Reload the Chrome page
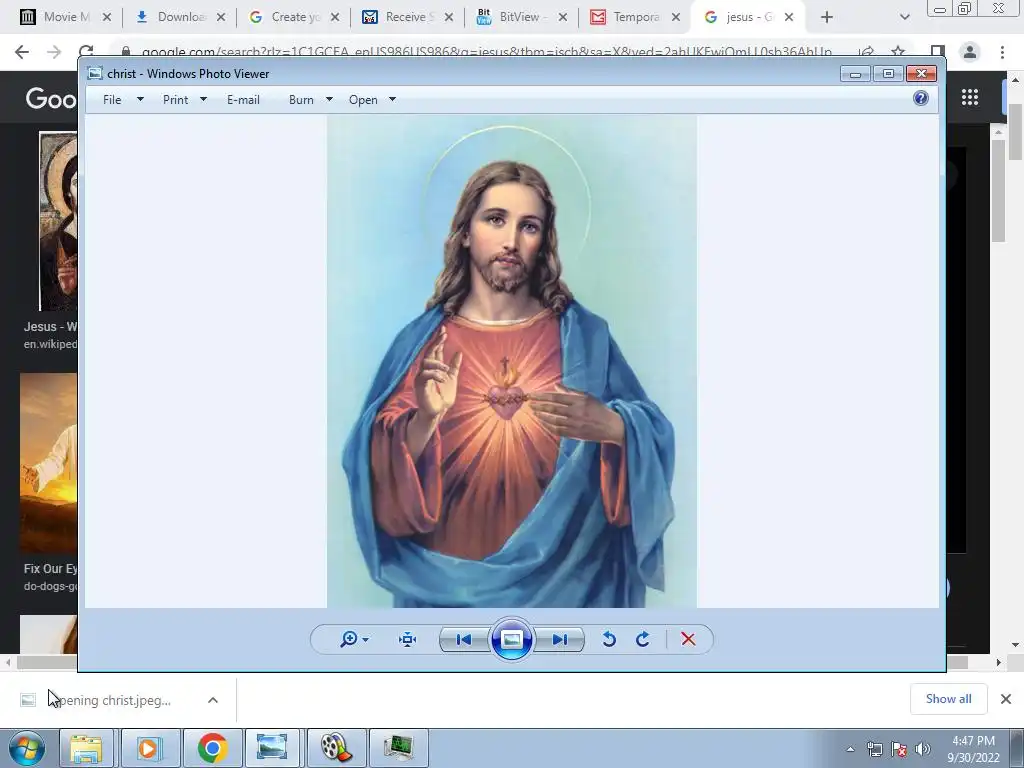The height and width of the screenshot is (768, 1024). pyautogui.click(x=86, y=52)
